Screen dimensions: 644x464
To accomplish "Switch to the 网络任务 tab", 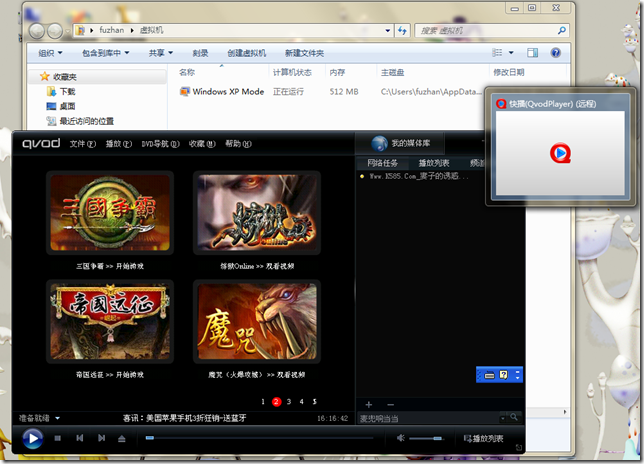I will (382, 163).
